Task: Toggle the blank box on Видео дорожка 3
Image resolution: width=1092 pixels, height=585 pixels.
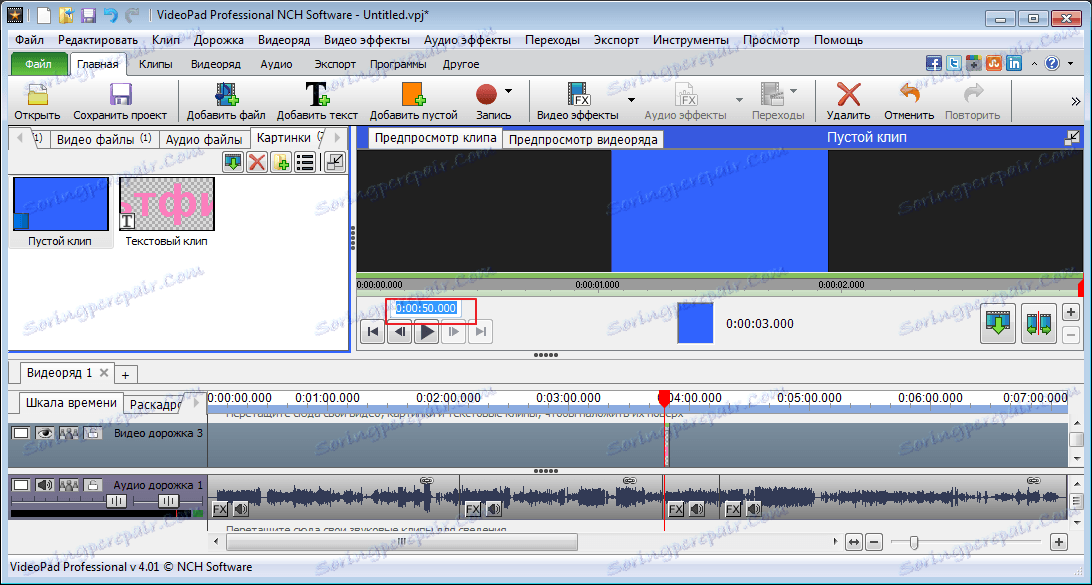Action: point(21,433)
